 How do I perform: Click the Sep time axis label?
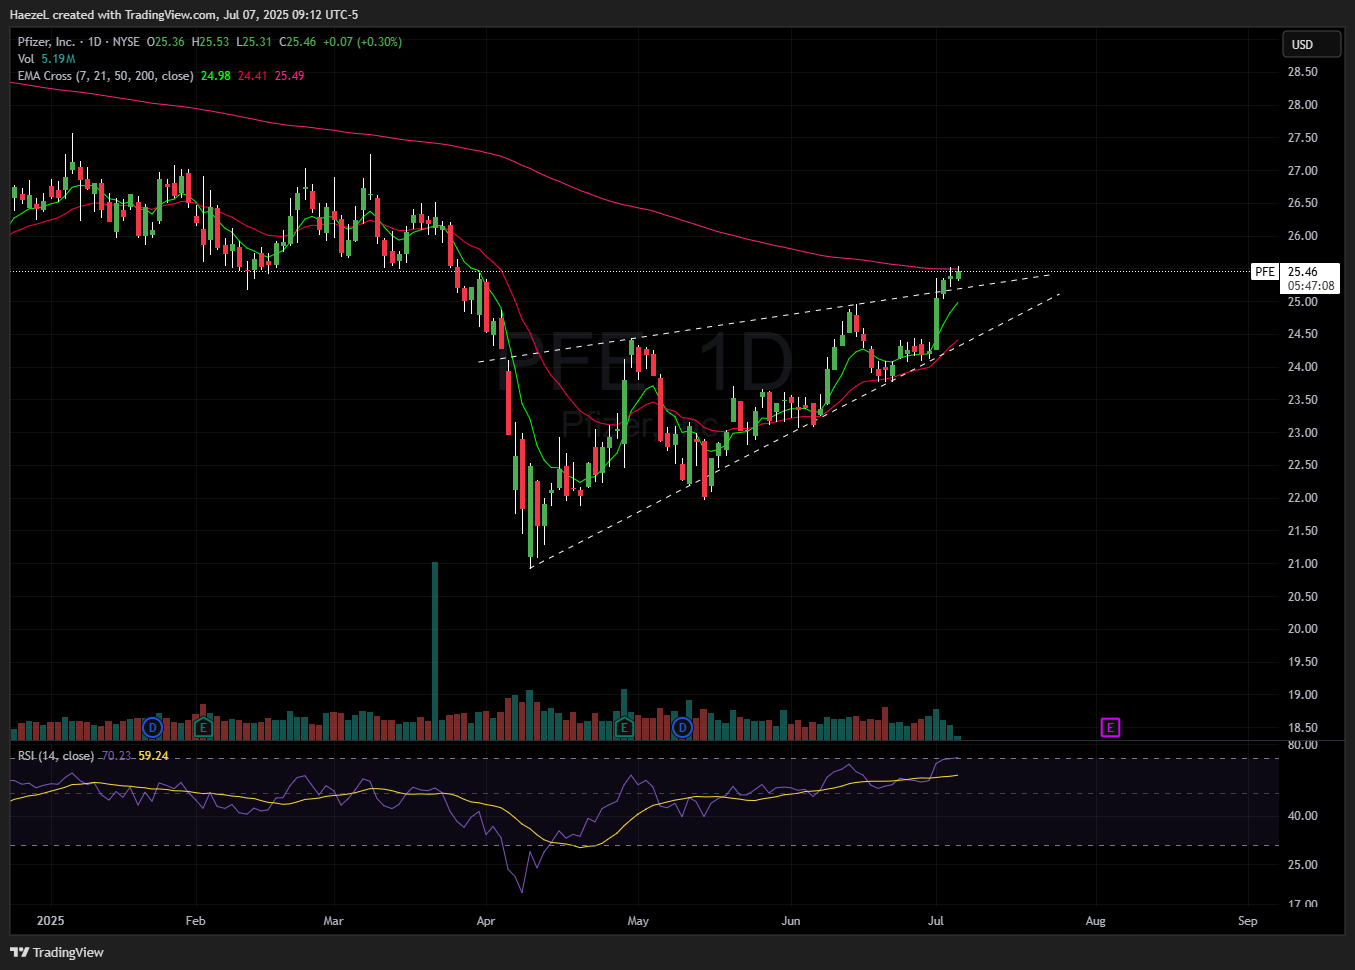coord(1248,921)
